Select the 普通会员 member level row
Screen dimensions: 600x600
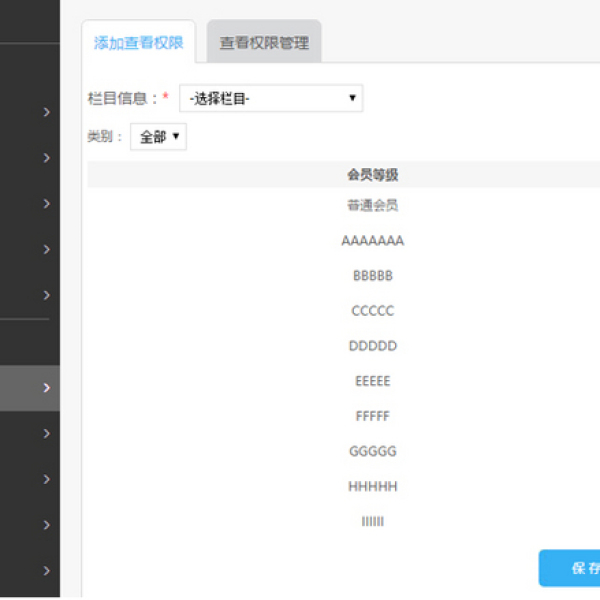click(x=372, y=206)
